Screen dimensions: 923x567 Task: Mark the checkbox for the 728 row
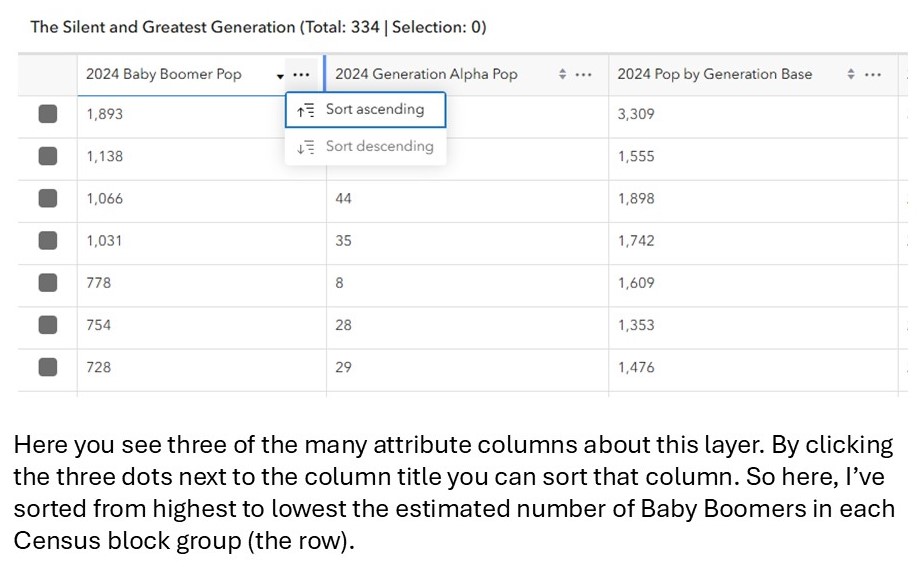48,367
